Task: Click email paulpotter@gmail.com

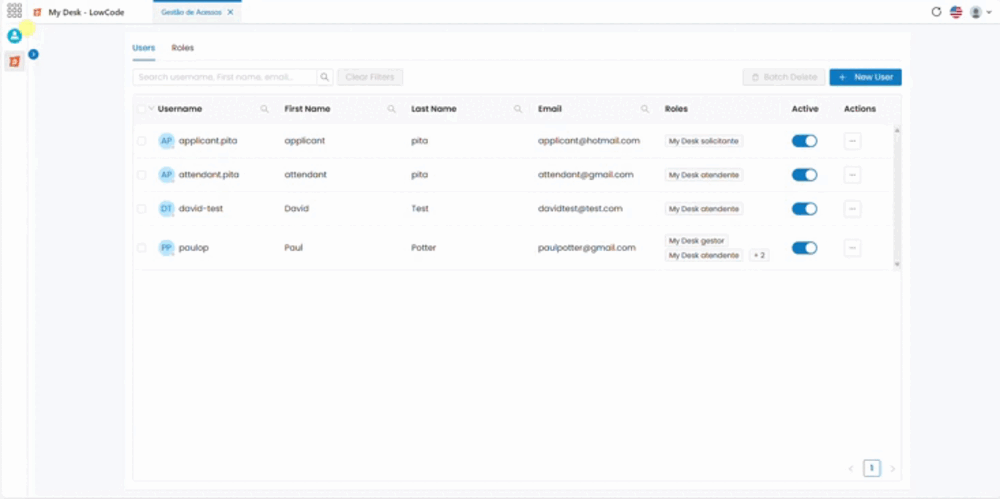Action: pyautogui.click(x=587, y=248)
